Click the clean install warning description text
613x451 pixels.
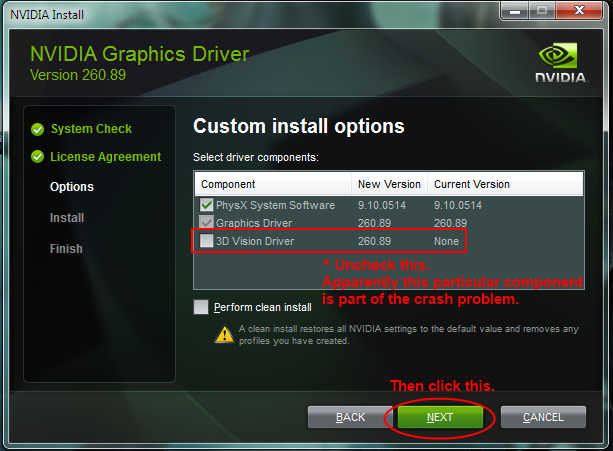pyautogui.click(x=409, y=335)
